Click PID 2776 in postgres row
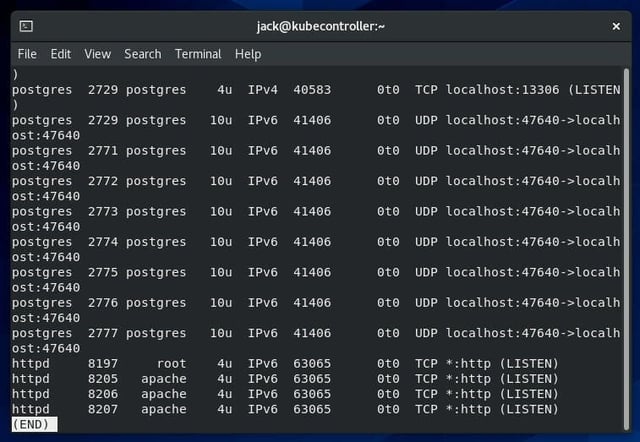Screen dimensions: 640x442 point(103,302)
